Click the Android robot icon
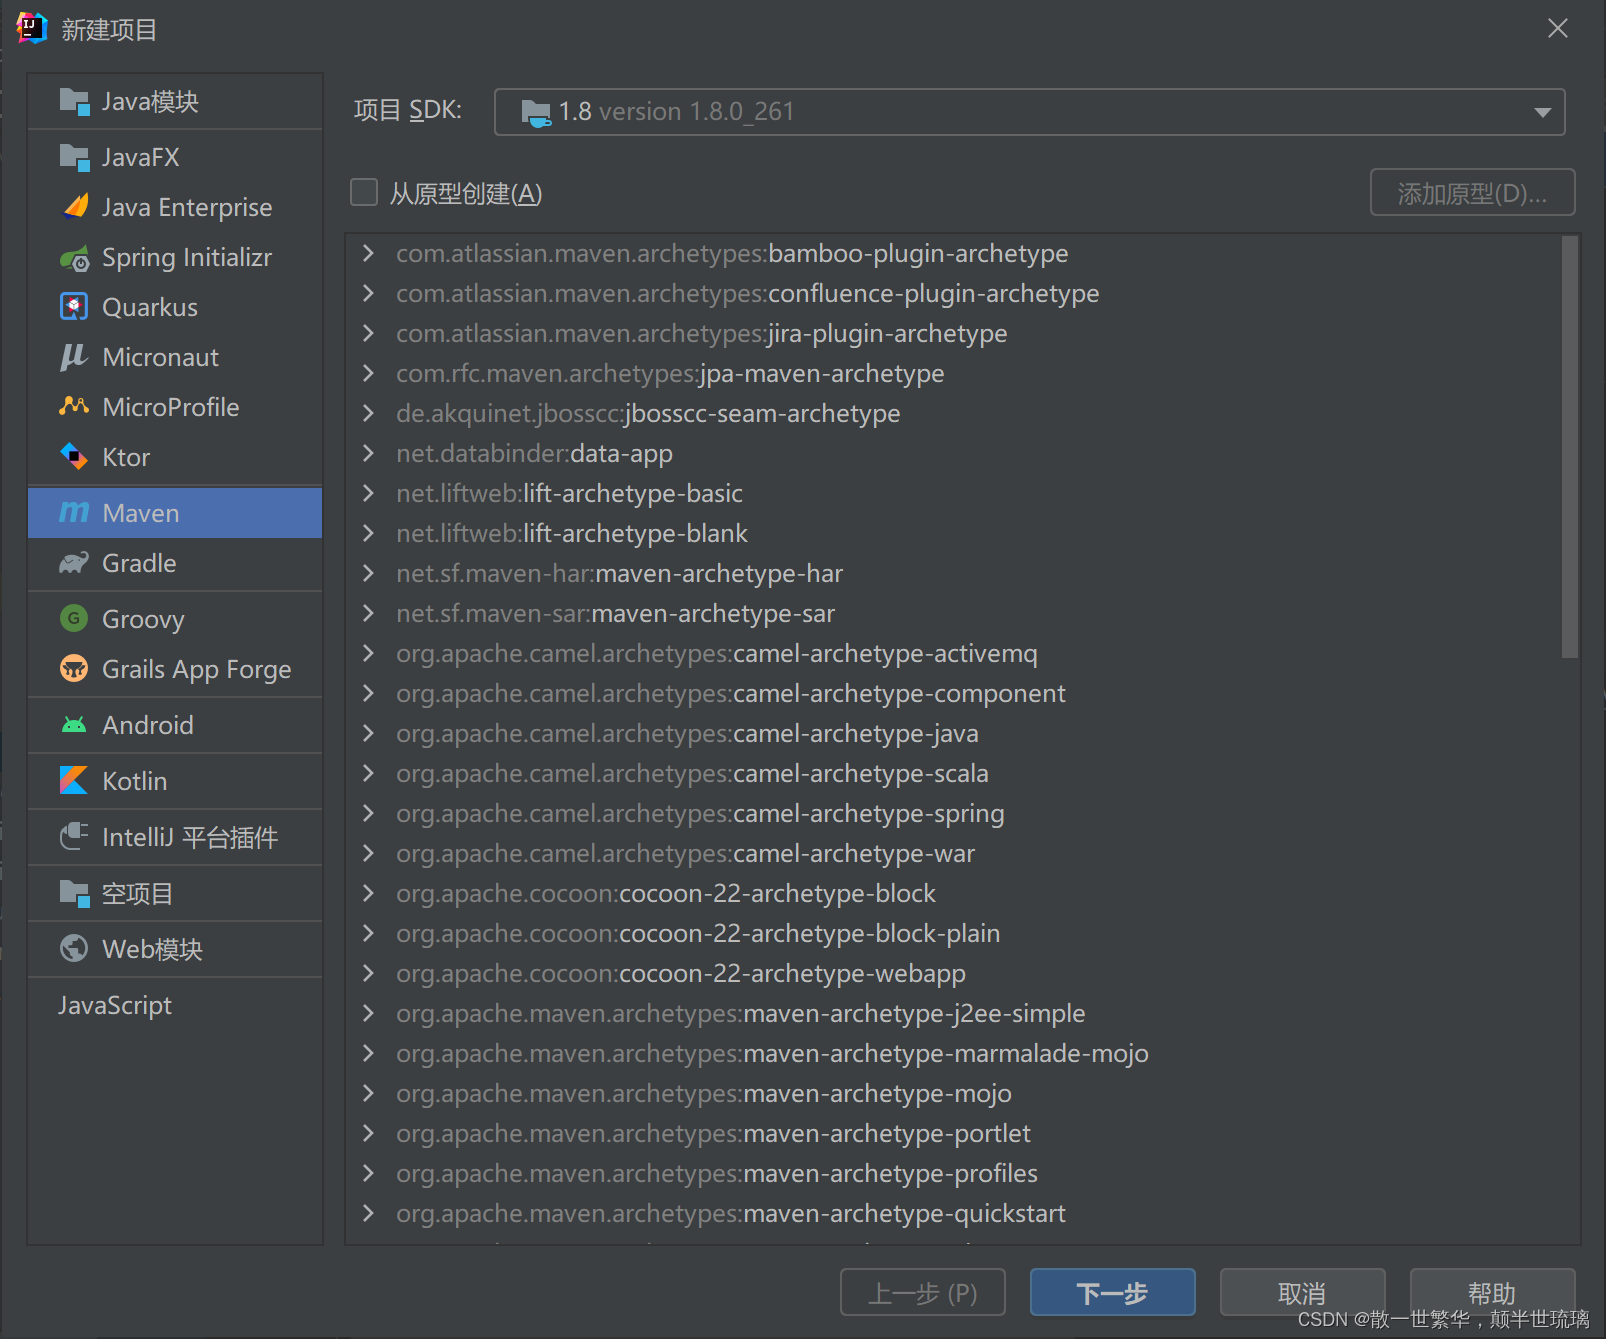 [74, 725]
